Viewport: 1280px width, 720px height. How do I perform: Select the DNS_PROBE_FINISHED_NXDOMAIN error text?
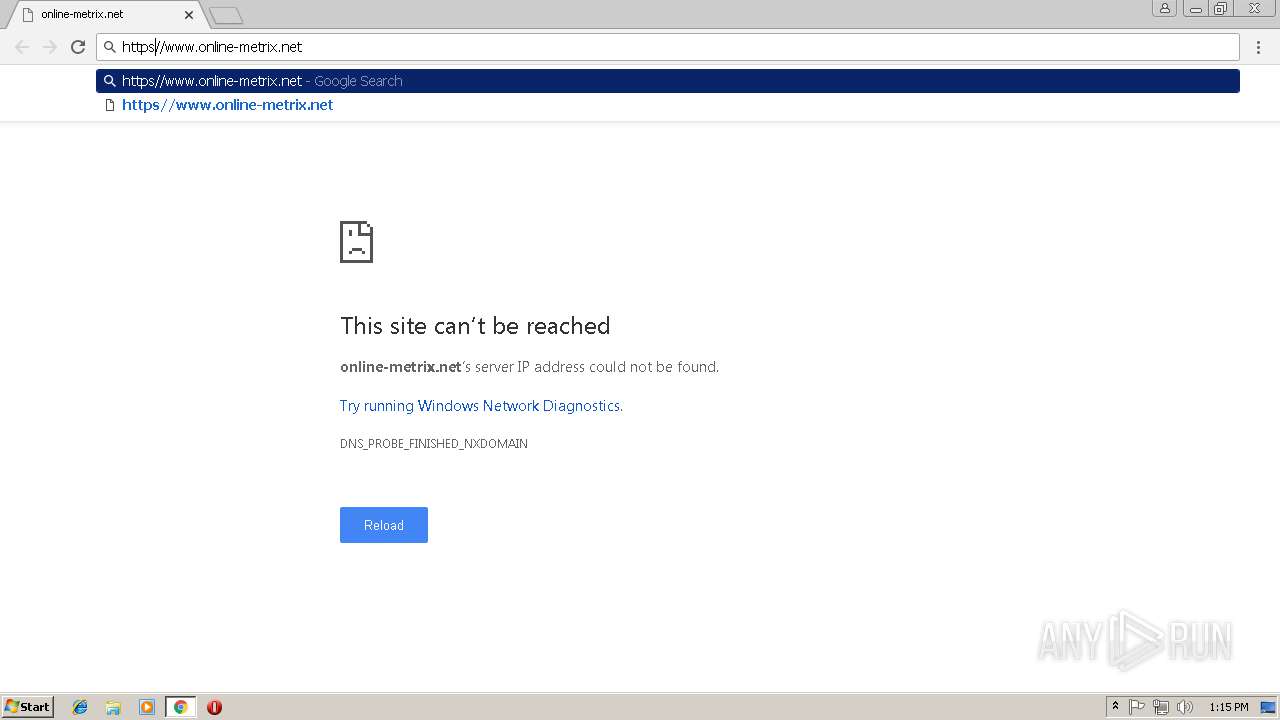pos(434,444)
